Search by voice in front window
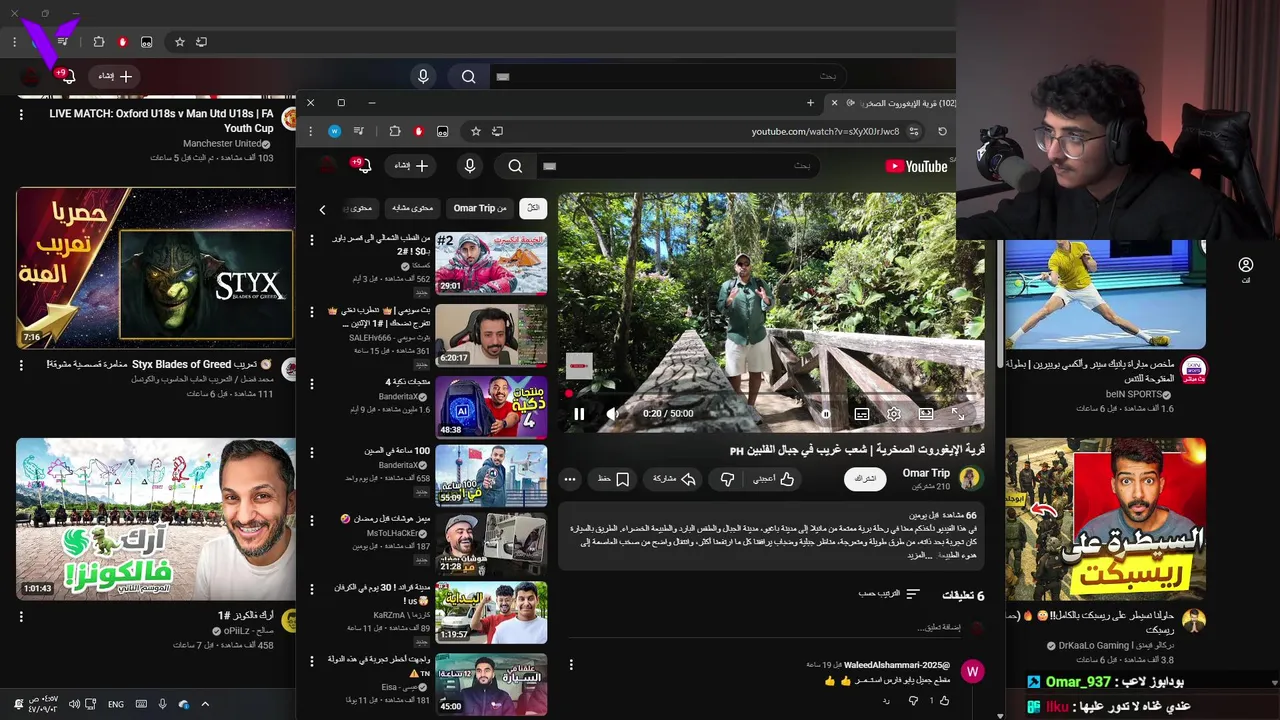This screenshot has height=720, width=1280. coord(470,166)
